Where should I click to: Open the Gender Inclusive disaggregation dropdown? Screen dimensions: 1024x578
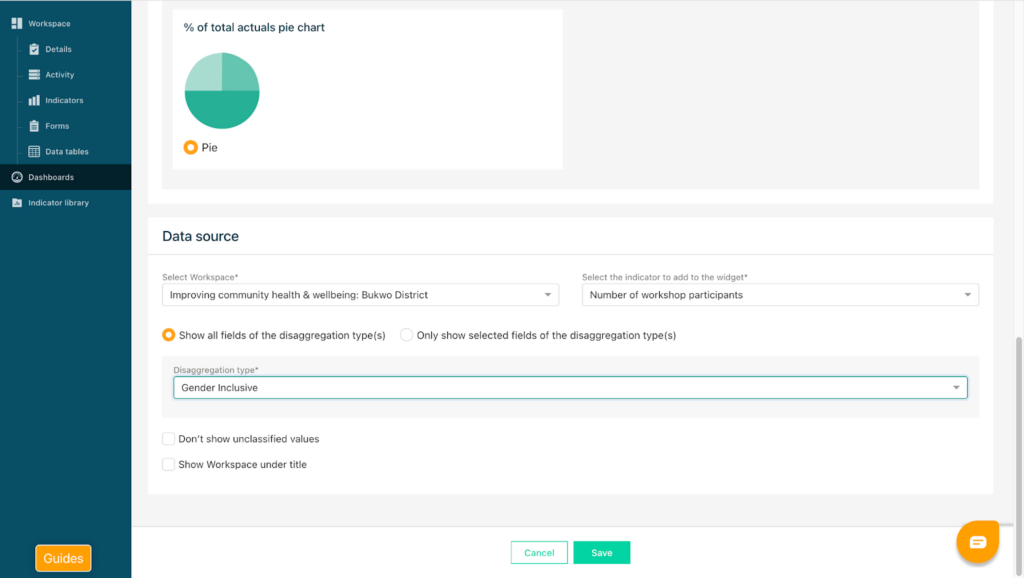(569, 387)
